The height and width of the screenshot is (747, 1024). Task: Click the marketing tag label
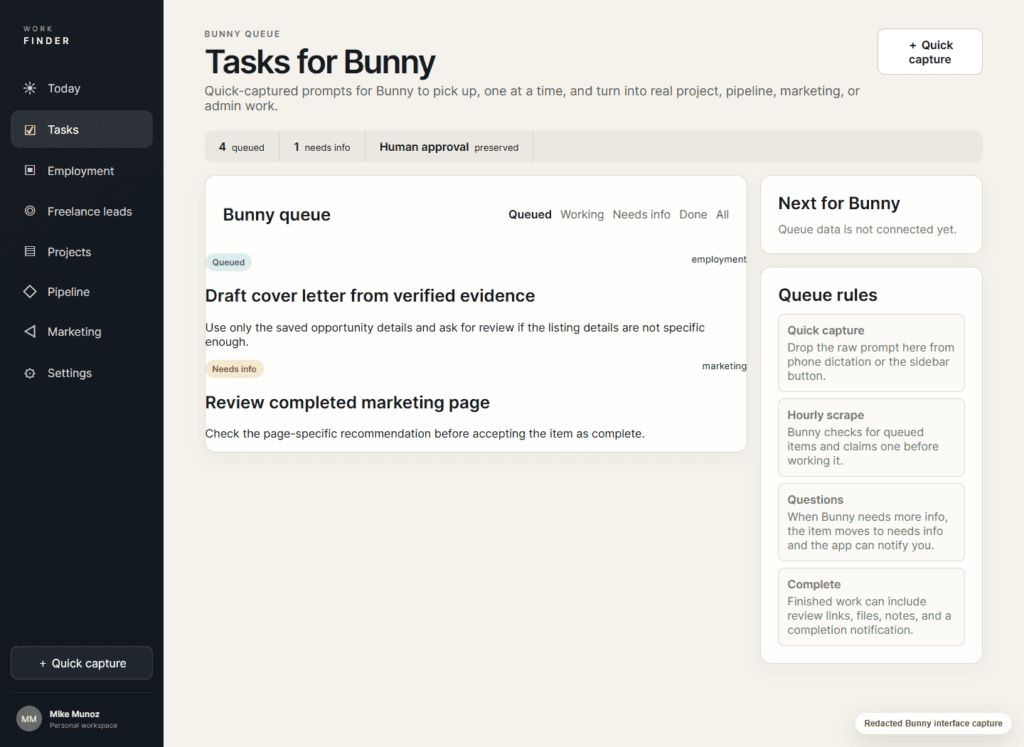[x=724, y=366]
